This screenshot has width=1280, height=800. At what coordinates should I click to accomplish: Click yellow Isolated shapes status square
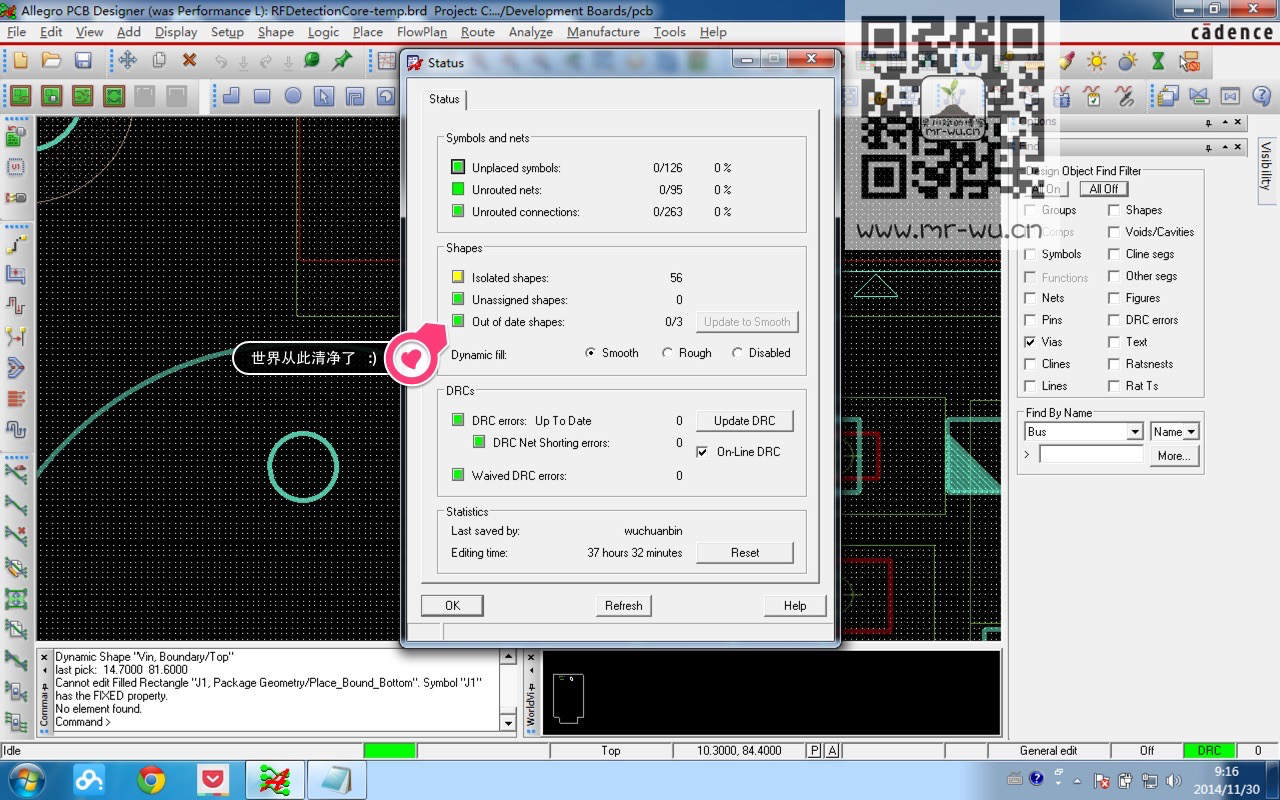458,277
